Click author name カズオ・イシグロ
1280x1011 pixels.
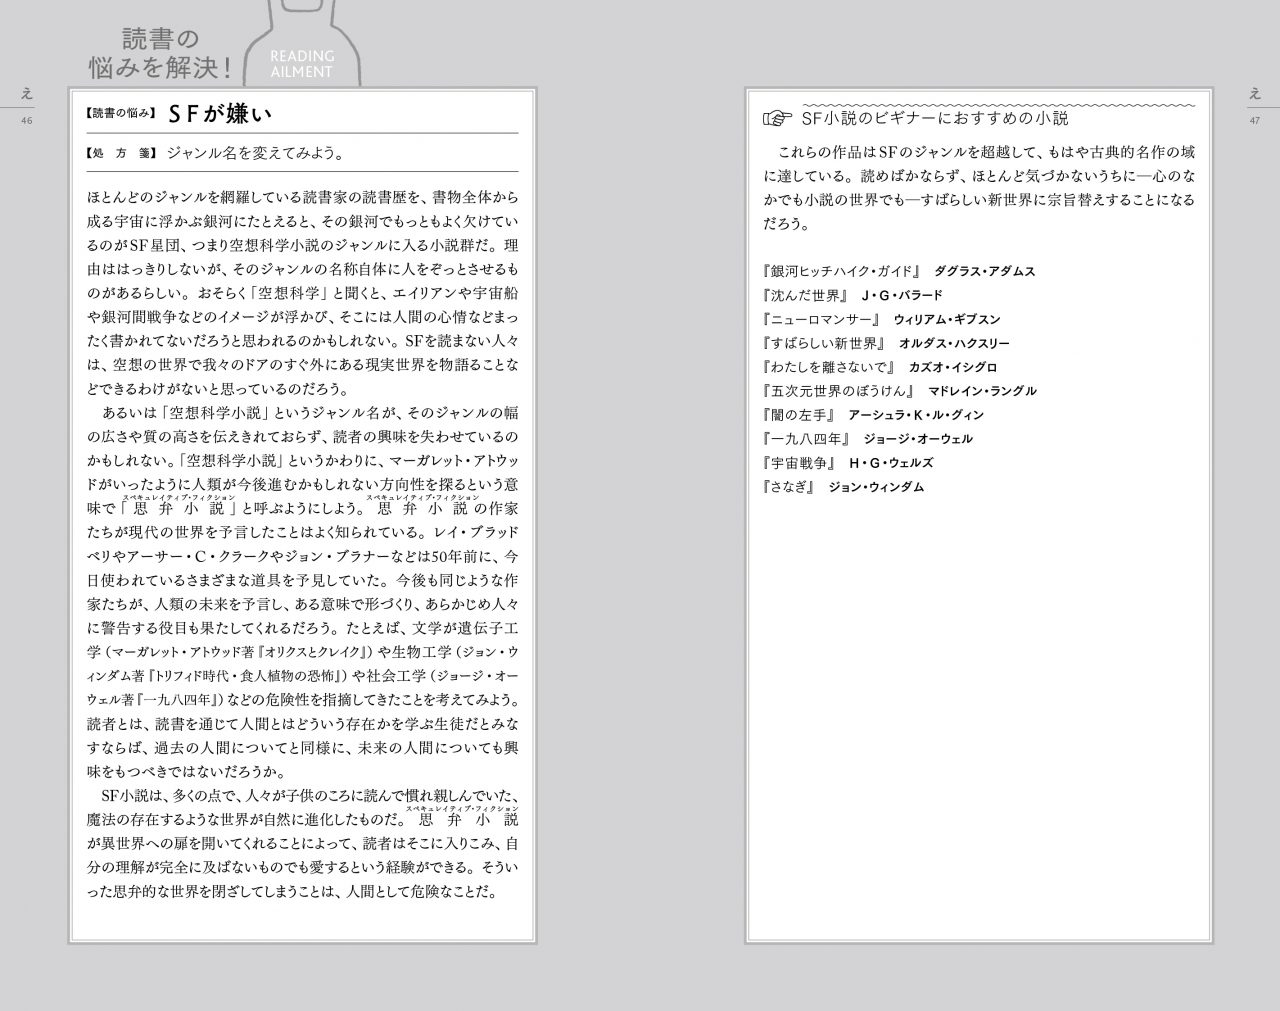[952, 367]
